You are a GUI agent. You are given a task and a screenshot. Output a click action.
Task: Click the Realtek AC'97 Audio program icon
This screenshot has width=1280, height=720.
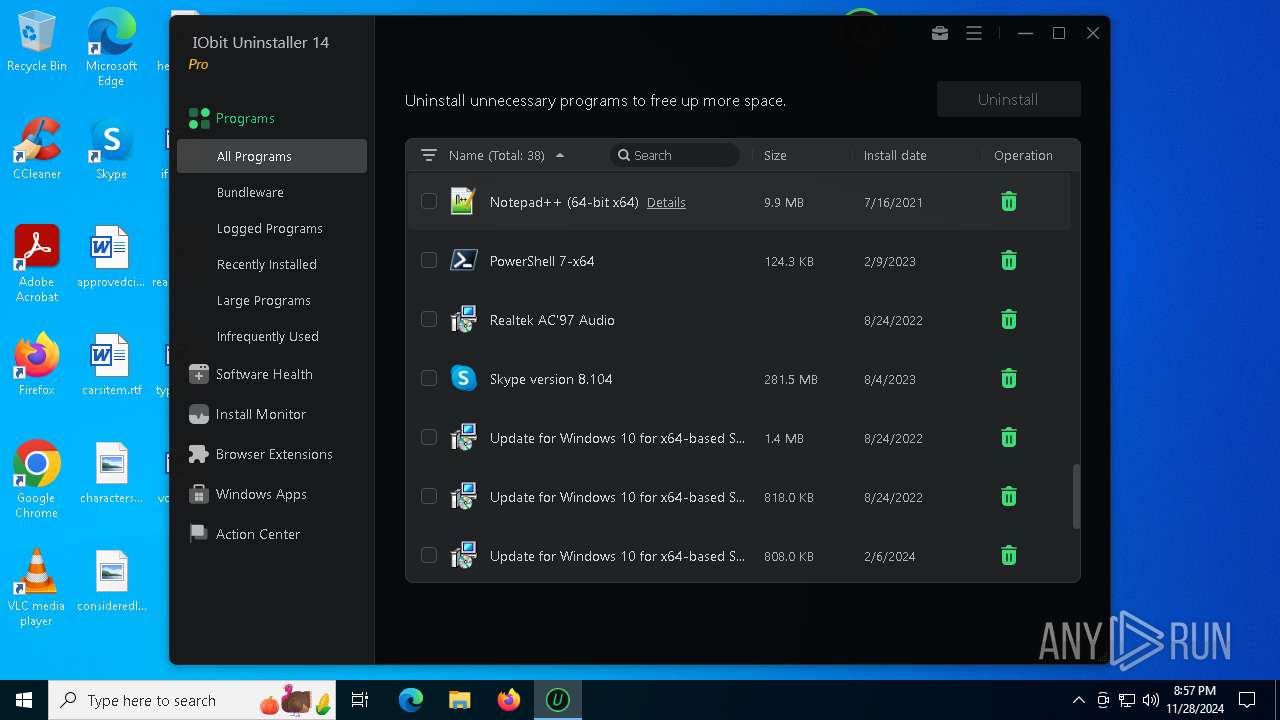(463, 319)
